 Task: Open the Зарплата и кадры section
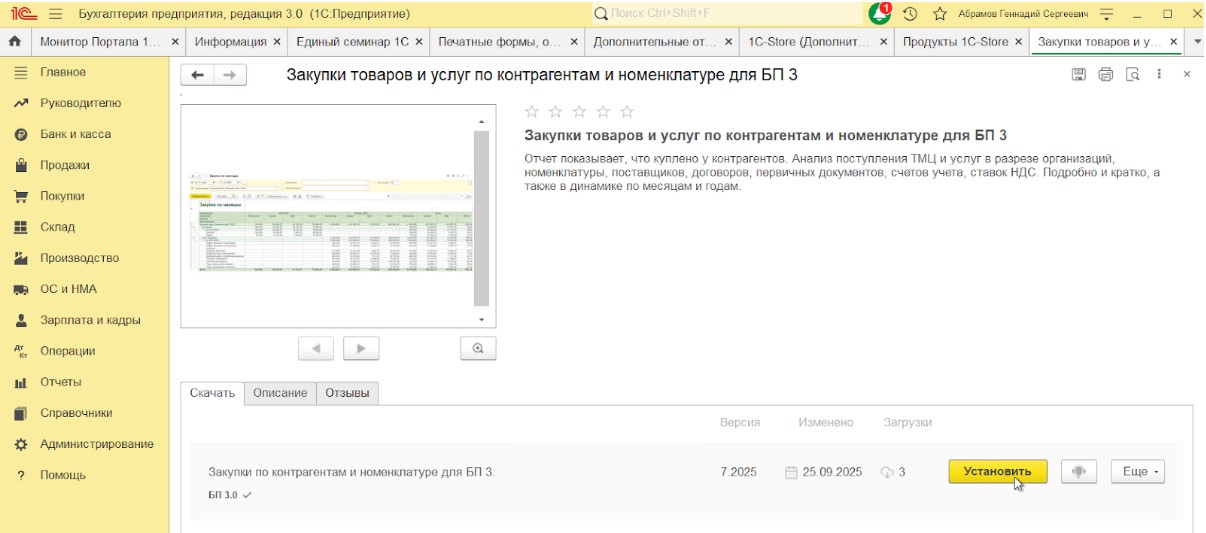click(x=90, y=320)
